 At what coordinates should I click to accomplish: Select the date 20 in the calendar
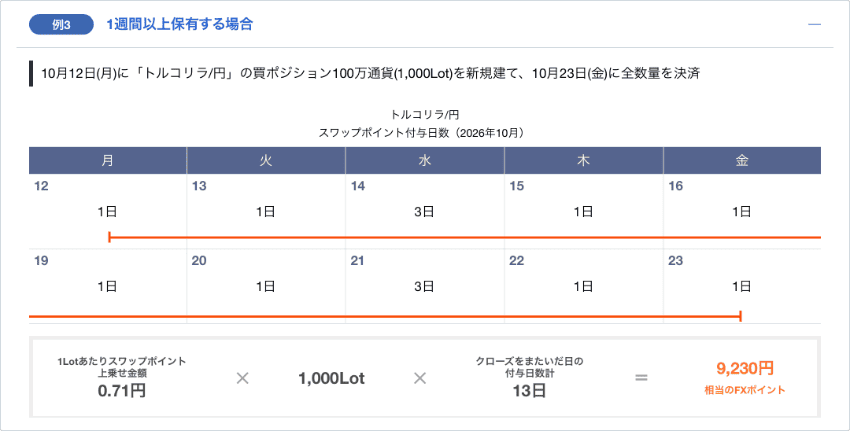(199, 261)
